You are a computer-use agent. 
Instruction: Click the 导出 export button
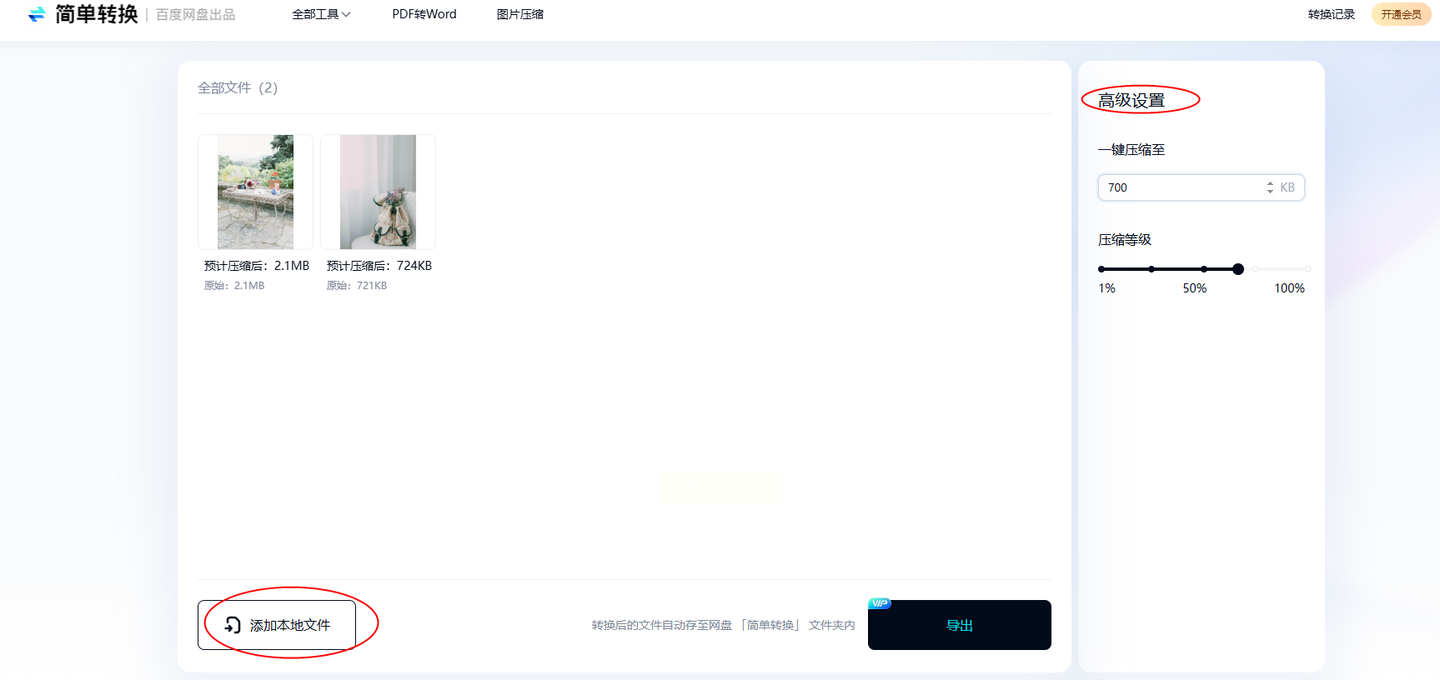point(959,625)
